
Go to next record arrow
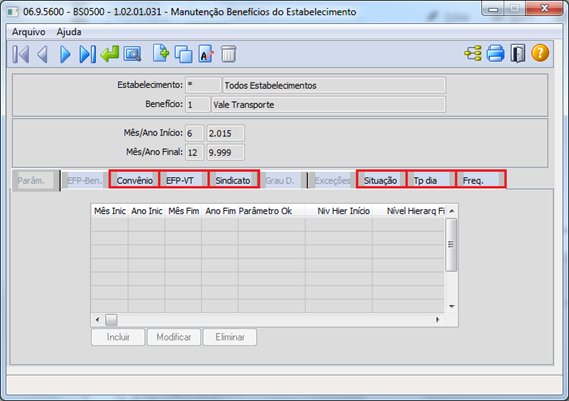(x=65, y=54)
